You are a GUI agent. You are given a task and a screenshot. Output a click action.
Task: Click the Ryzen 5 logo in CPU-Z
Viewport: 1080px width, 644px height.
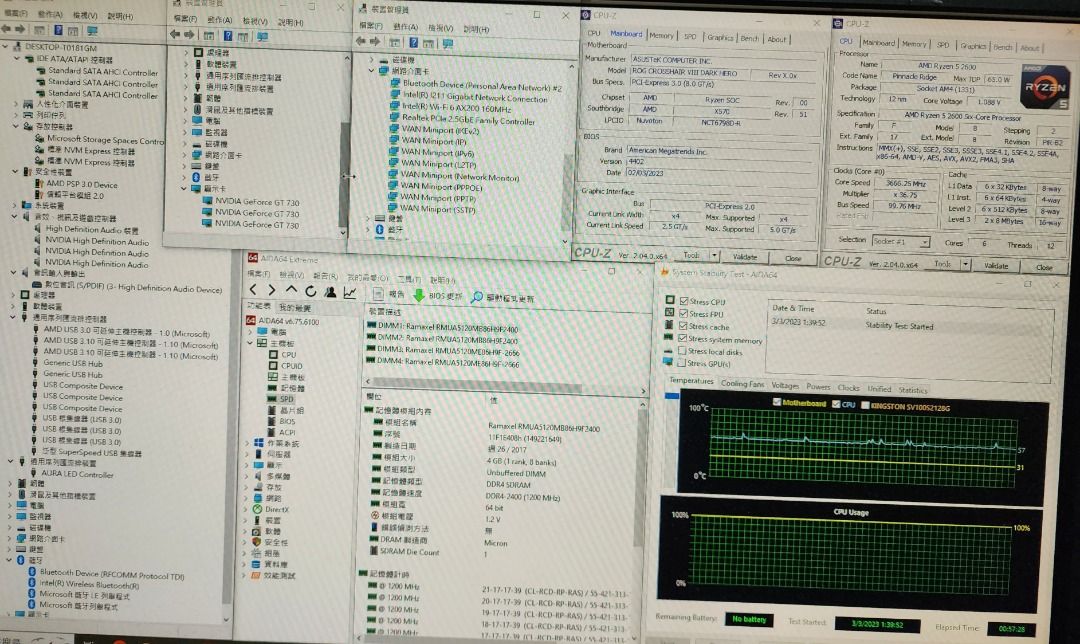(x=1044, y=87)
